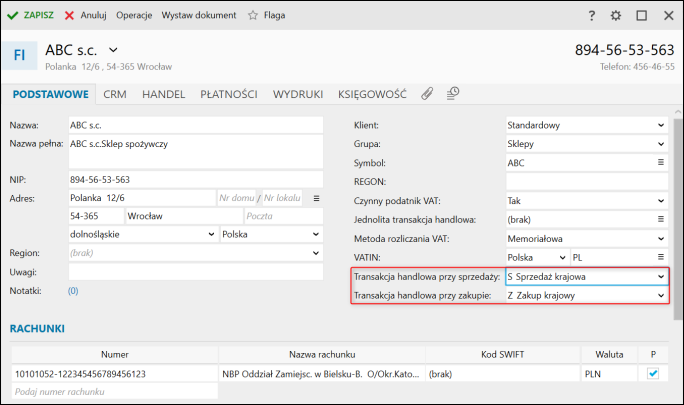
Task: Click the vertical scrollbar thumb
Action: (678, 219)
